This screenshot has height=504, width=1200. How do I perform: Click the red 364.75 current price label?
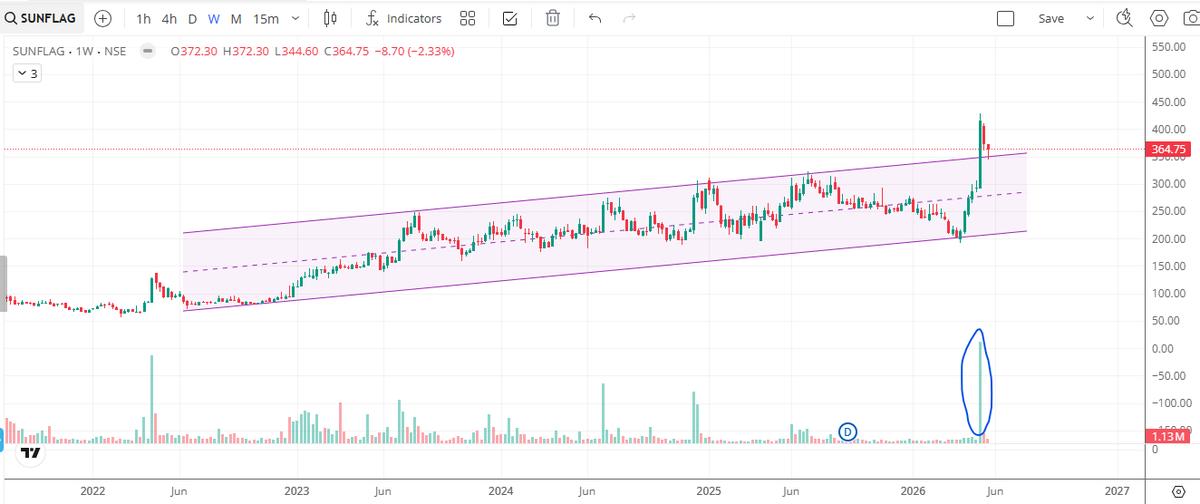[1169, 150]
